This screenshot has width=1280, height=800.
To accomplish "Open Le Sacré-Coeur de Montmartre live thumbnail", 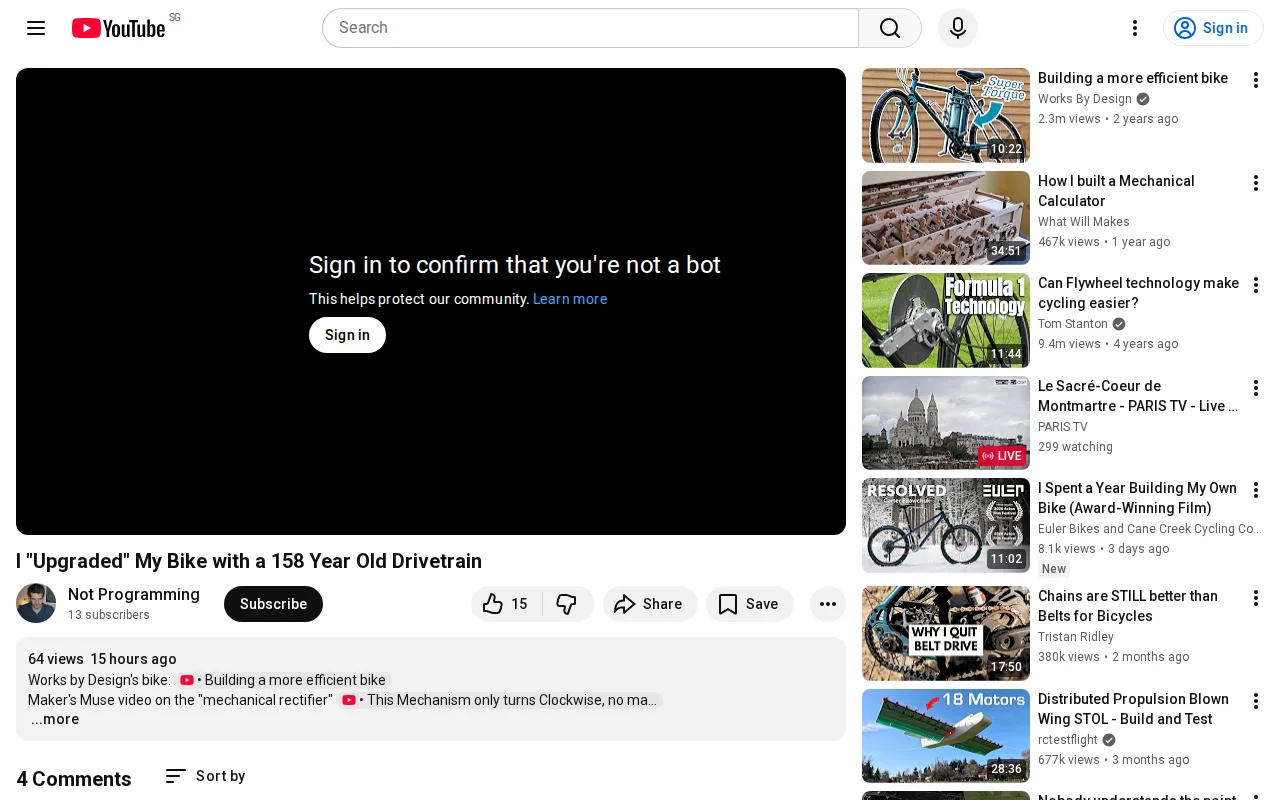I will point(946,423).
